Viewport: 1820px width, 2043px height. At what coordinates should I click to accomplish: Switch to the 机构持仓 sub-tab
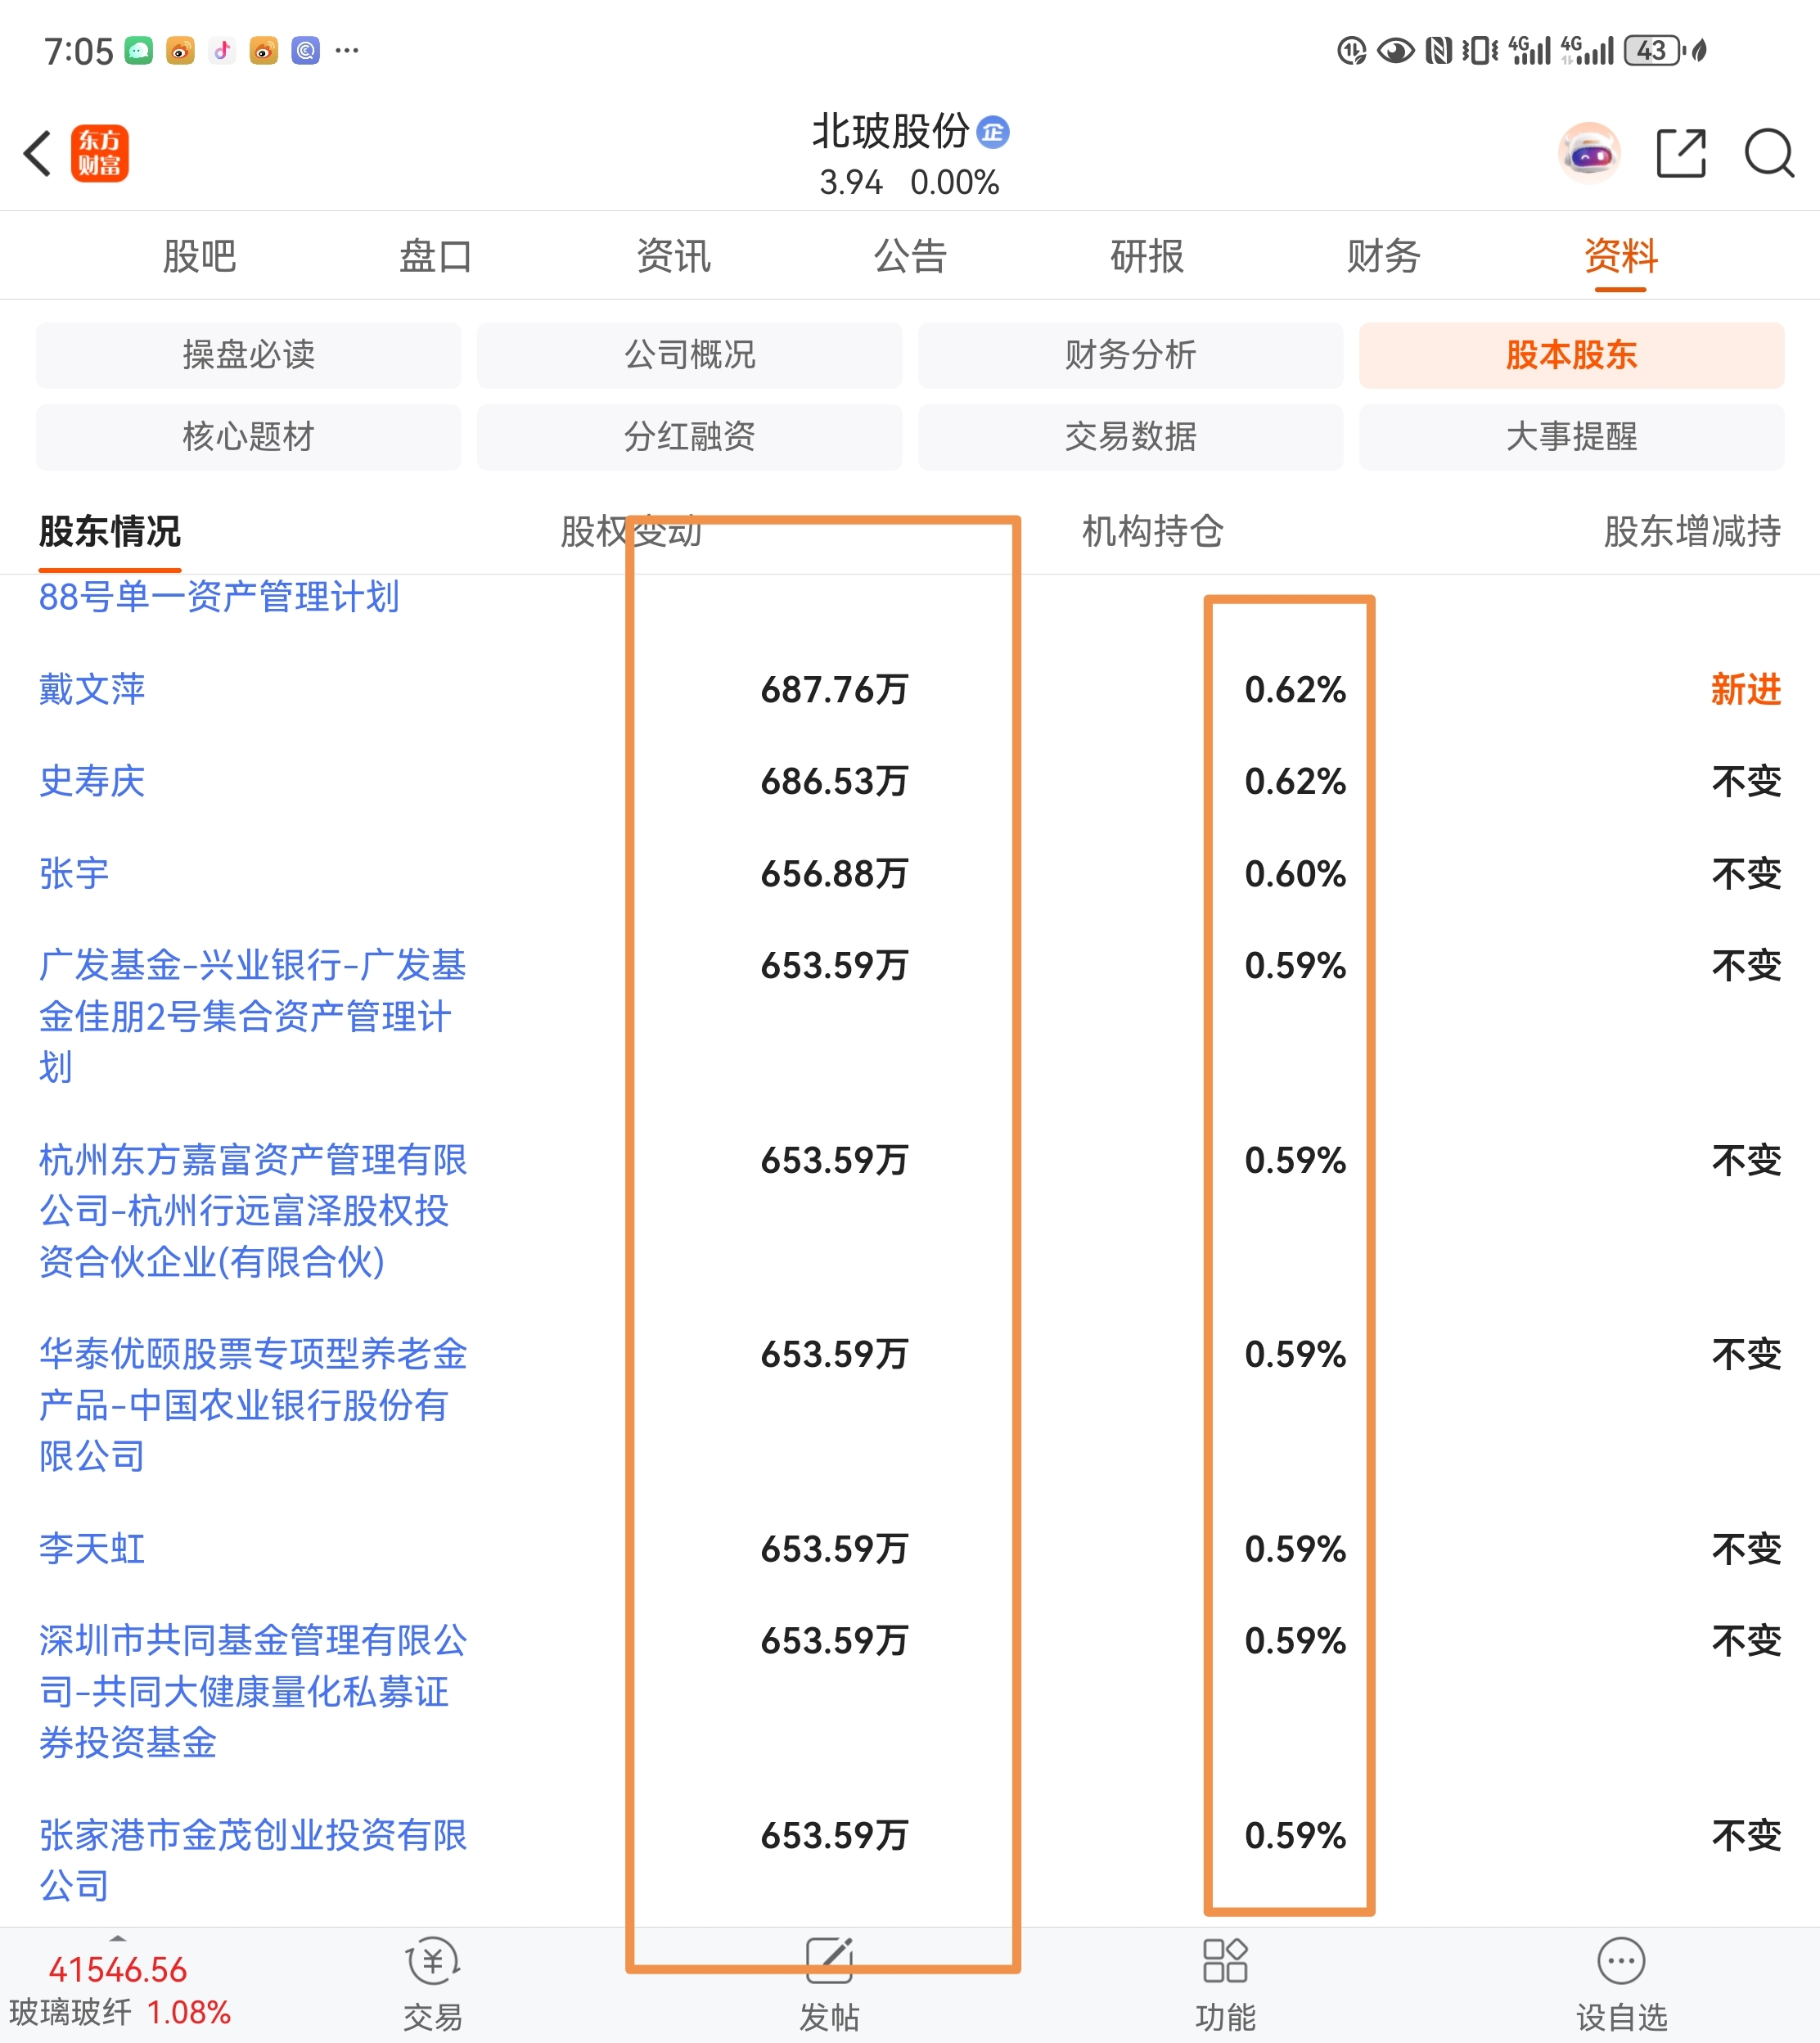pyautogui.click(x=1152, y=531)
